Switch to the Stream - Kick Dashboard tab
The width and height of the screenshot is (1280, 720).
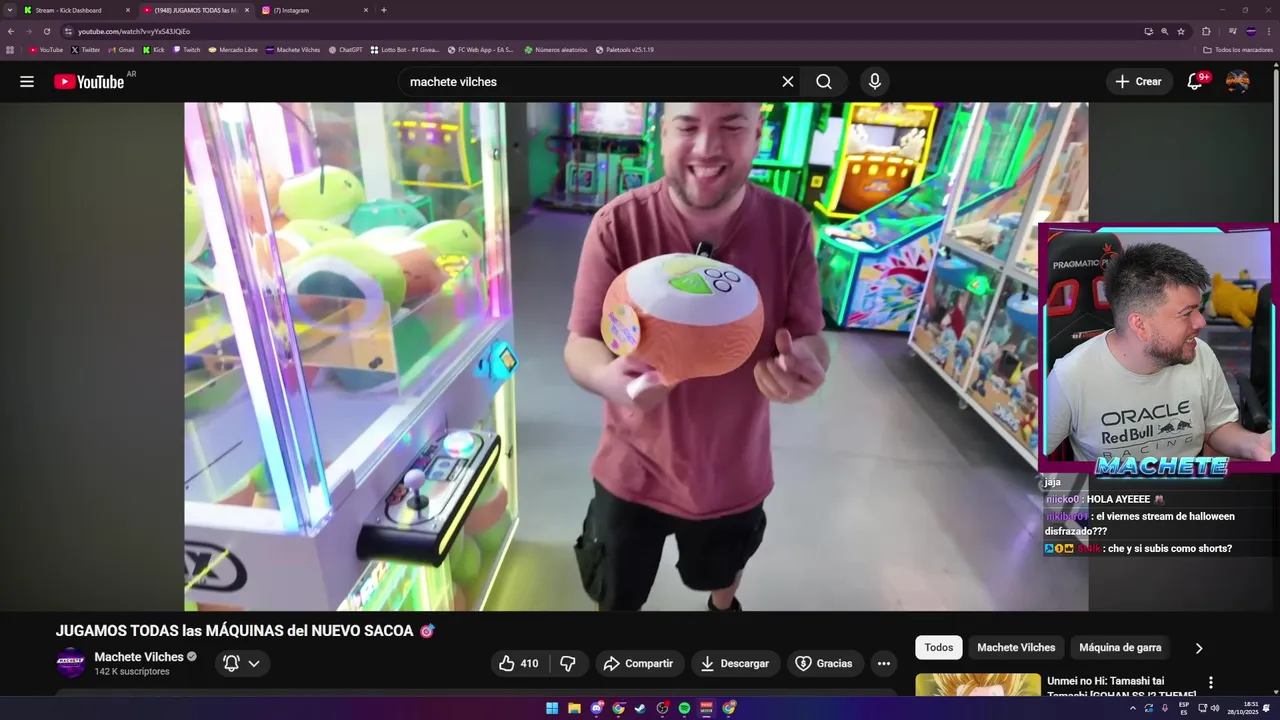pyautogui.click(x=76, y=10)
